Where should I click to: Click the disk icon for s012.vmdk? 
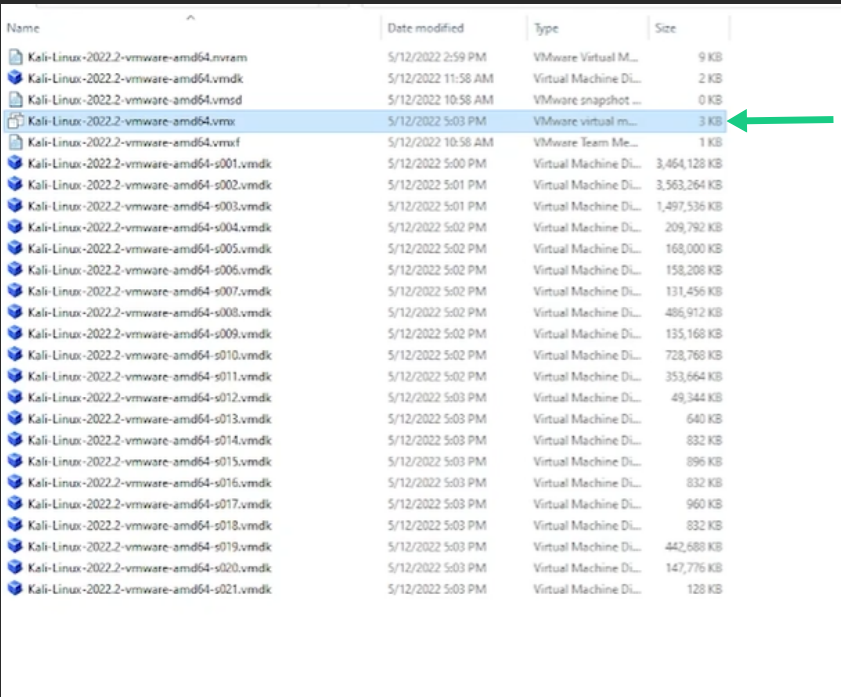[x=16, y=397]
